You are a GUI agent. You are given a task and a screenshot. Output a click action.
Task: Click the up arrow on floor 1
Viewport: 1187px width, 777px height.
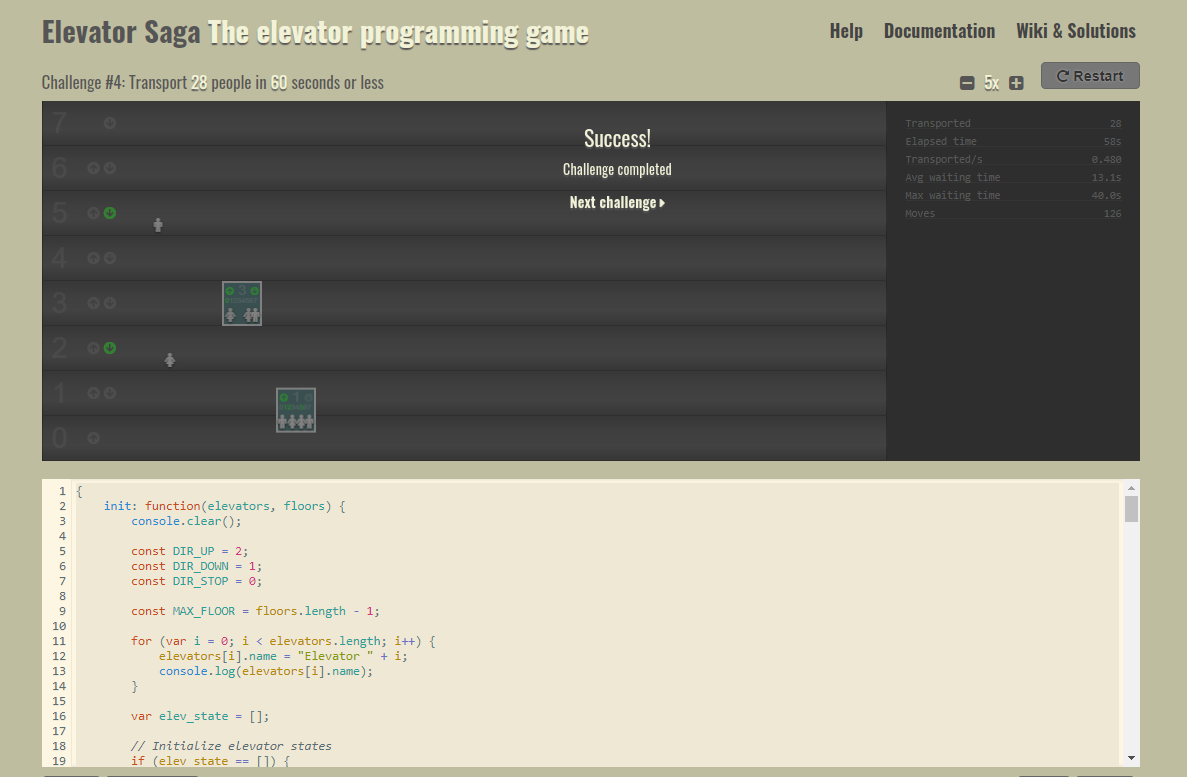[93, 393]
